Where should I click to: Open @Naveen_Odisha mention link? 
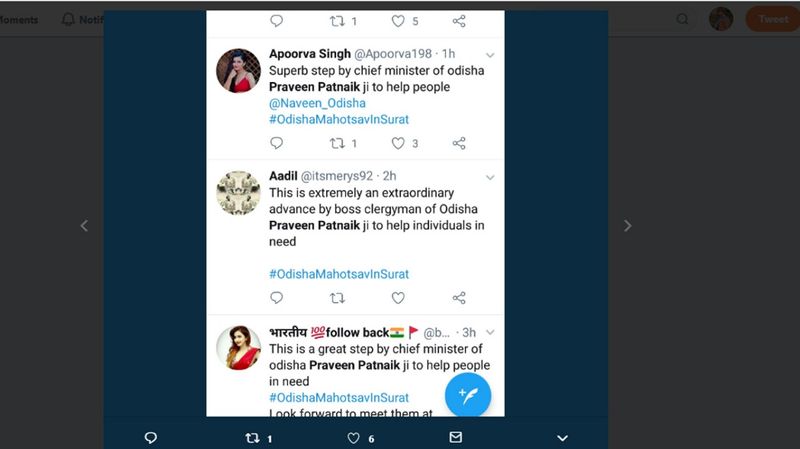pyautogui.click(x=317, y=103)
